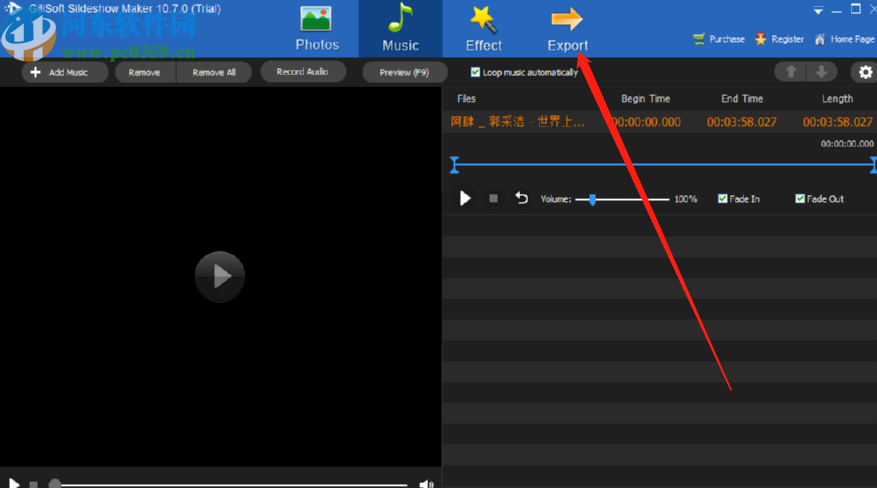Click the 100% volume value
Screen dimensions: 877x488
click(686, 199)
